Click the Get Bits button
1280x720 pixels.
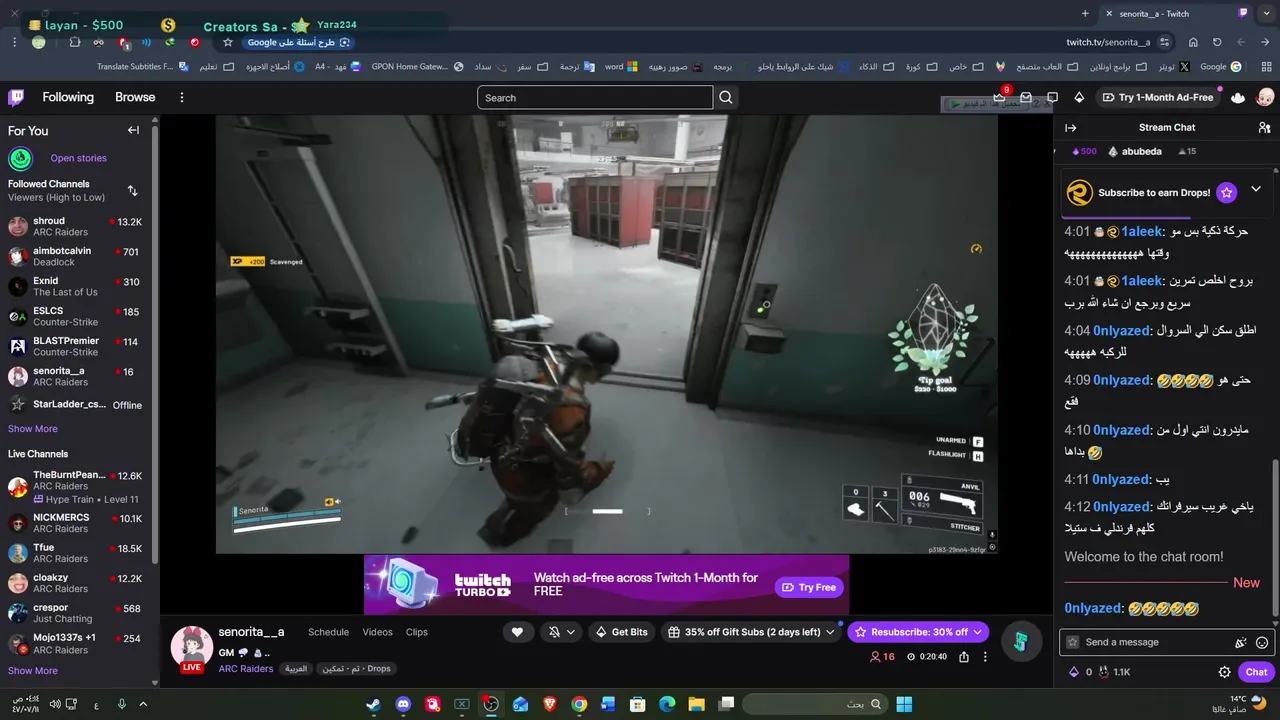[x=622, y=632]
